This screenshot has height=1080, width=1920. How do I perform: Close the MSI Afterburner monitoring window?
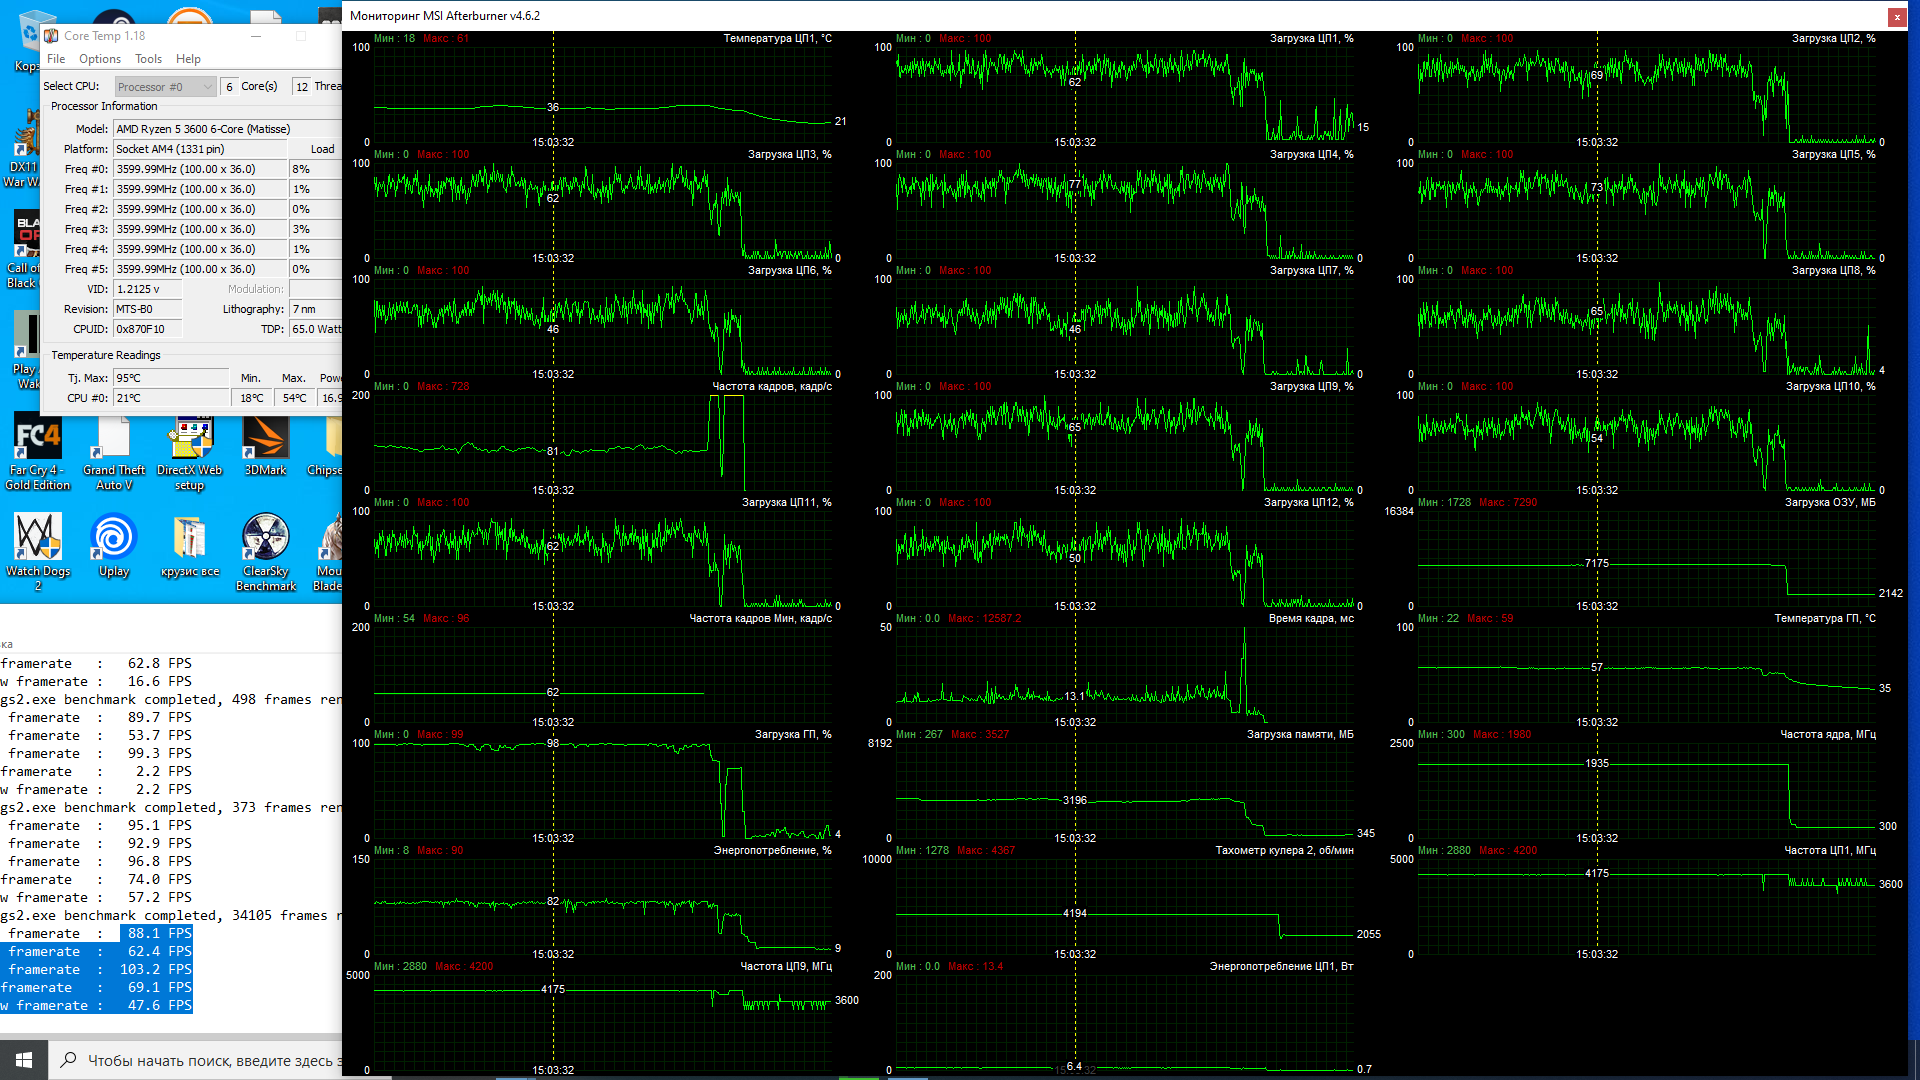(1896, 16)
